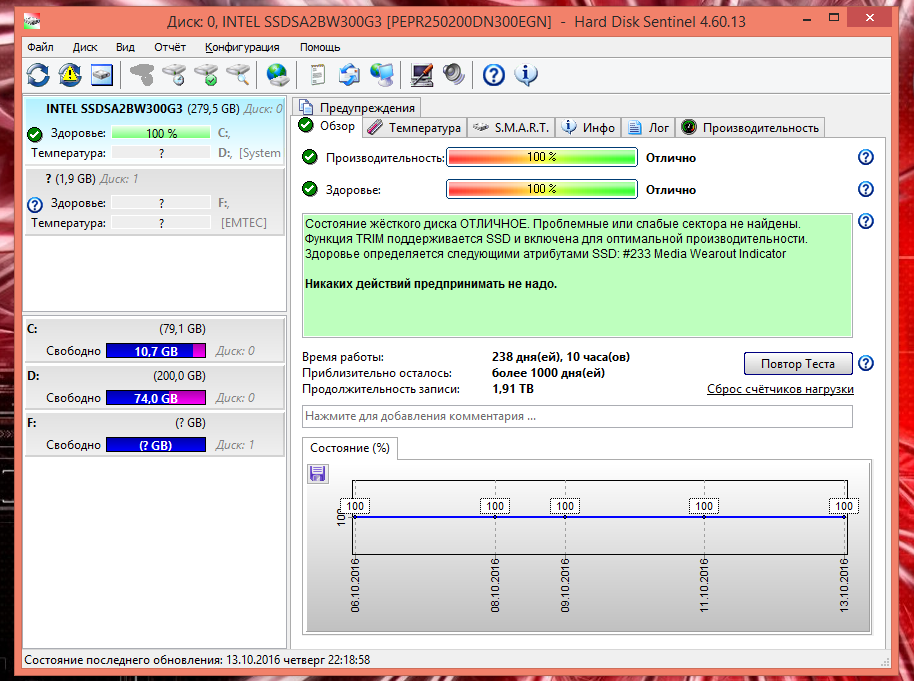Click the speaker icon in the toolbar

point(453,74)
